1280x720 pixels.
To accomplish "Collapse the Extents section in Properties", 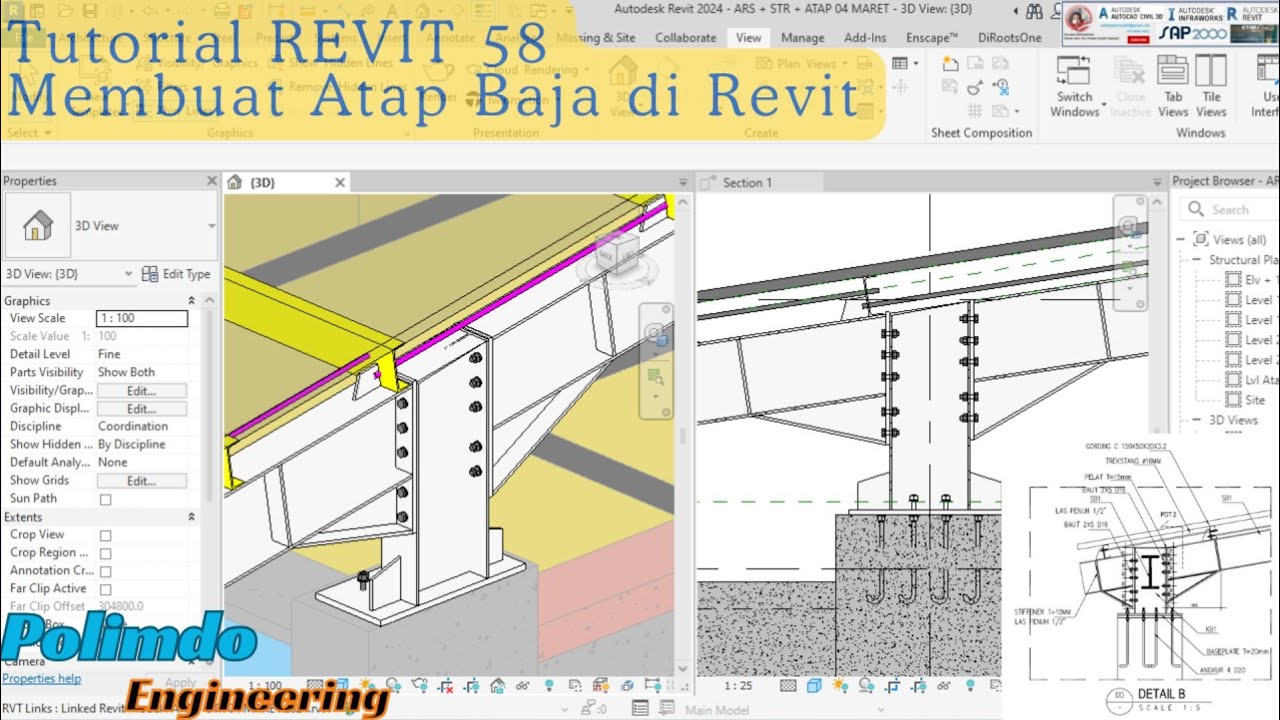I will point(191,518).
